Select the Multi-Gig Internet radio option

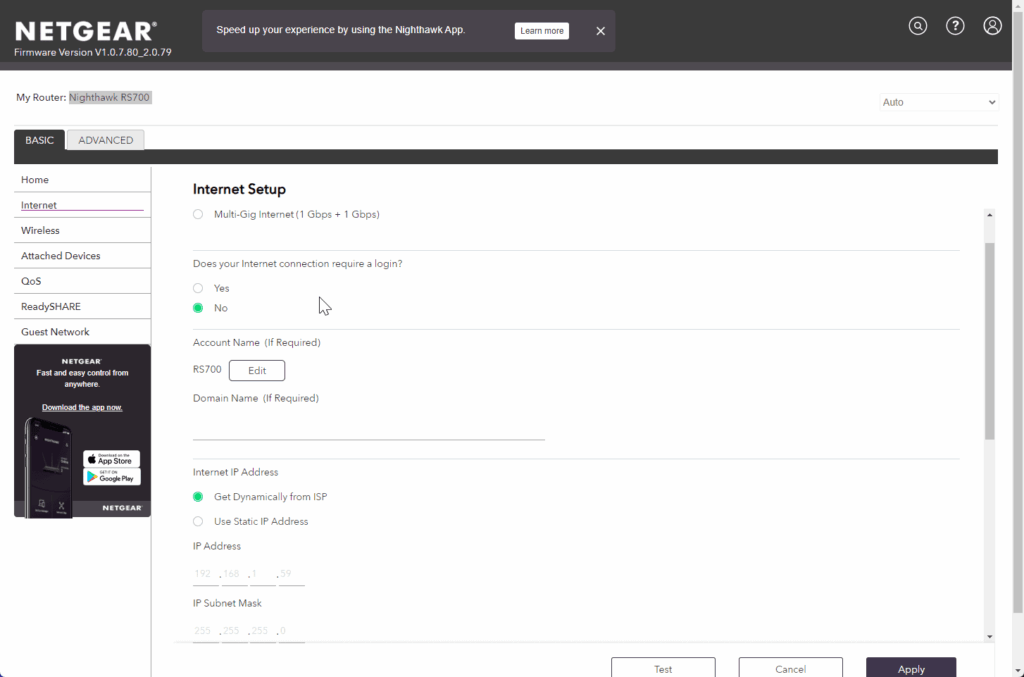(198, 214)
